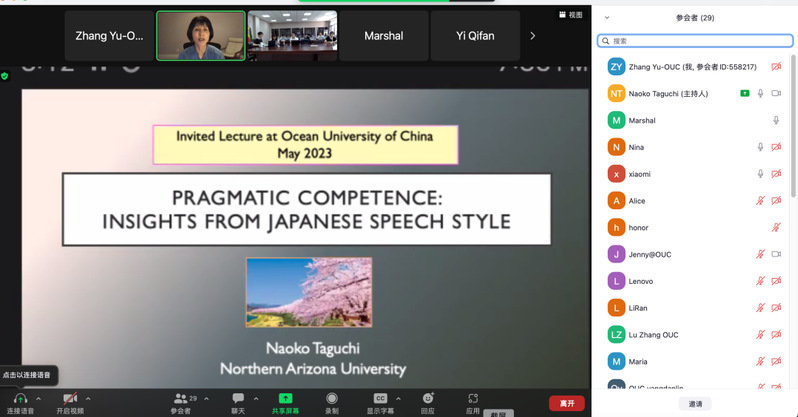The image size is (798, 417).
Task: Show next video thumbnails with right arrow
Action: (x=532, y=36)
